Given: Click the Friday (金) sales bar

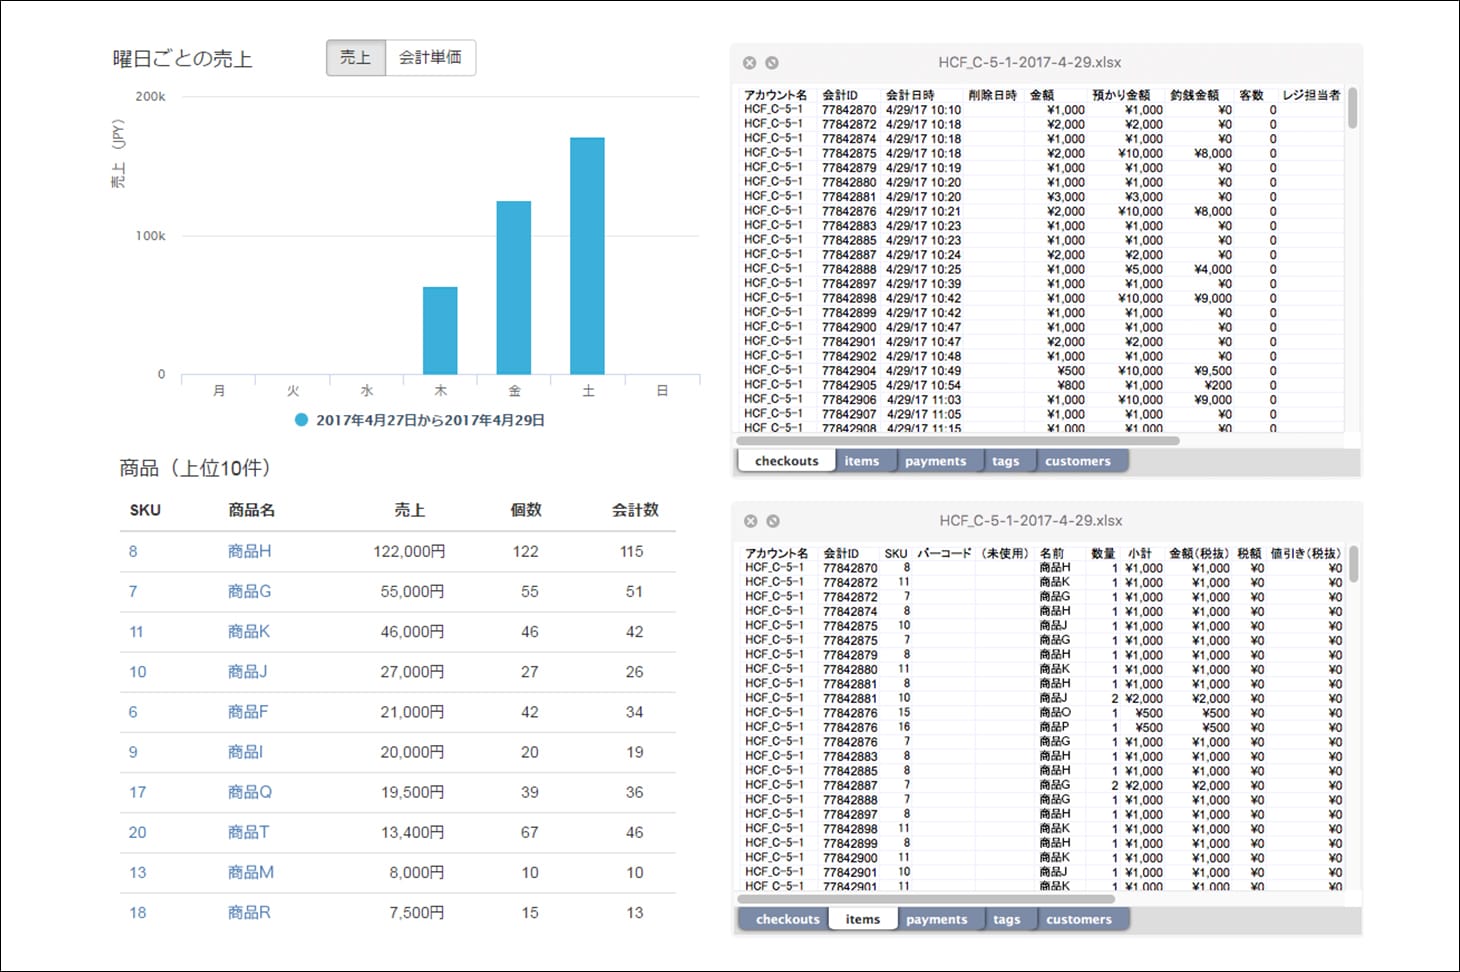Looking at the screenshot, I should [x=514, y=288].
